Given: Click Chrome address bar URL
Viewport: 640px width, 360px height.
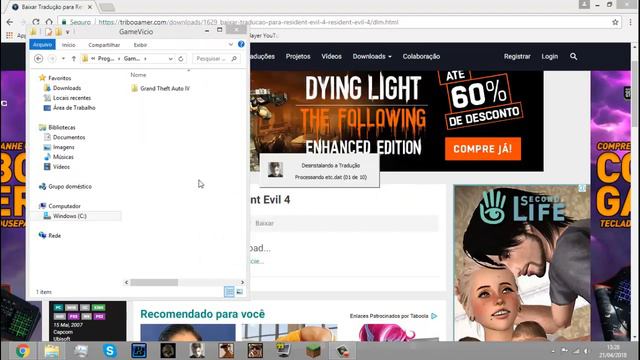Looking at the screenshot, I should (x=248, y=22).
